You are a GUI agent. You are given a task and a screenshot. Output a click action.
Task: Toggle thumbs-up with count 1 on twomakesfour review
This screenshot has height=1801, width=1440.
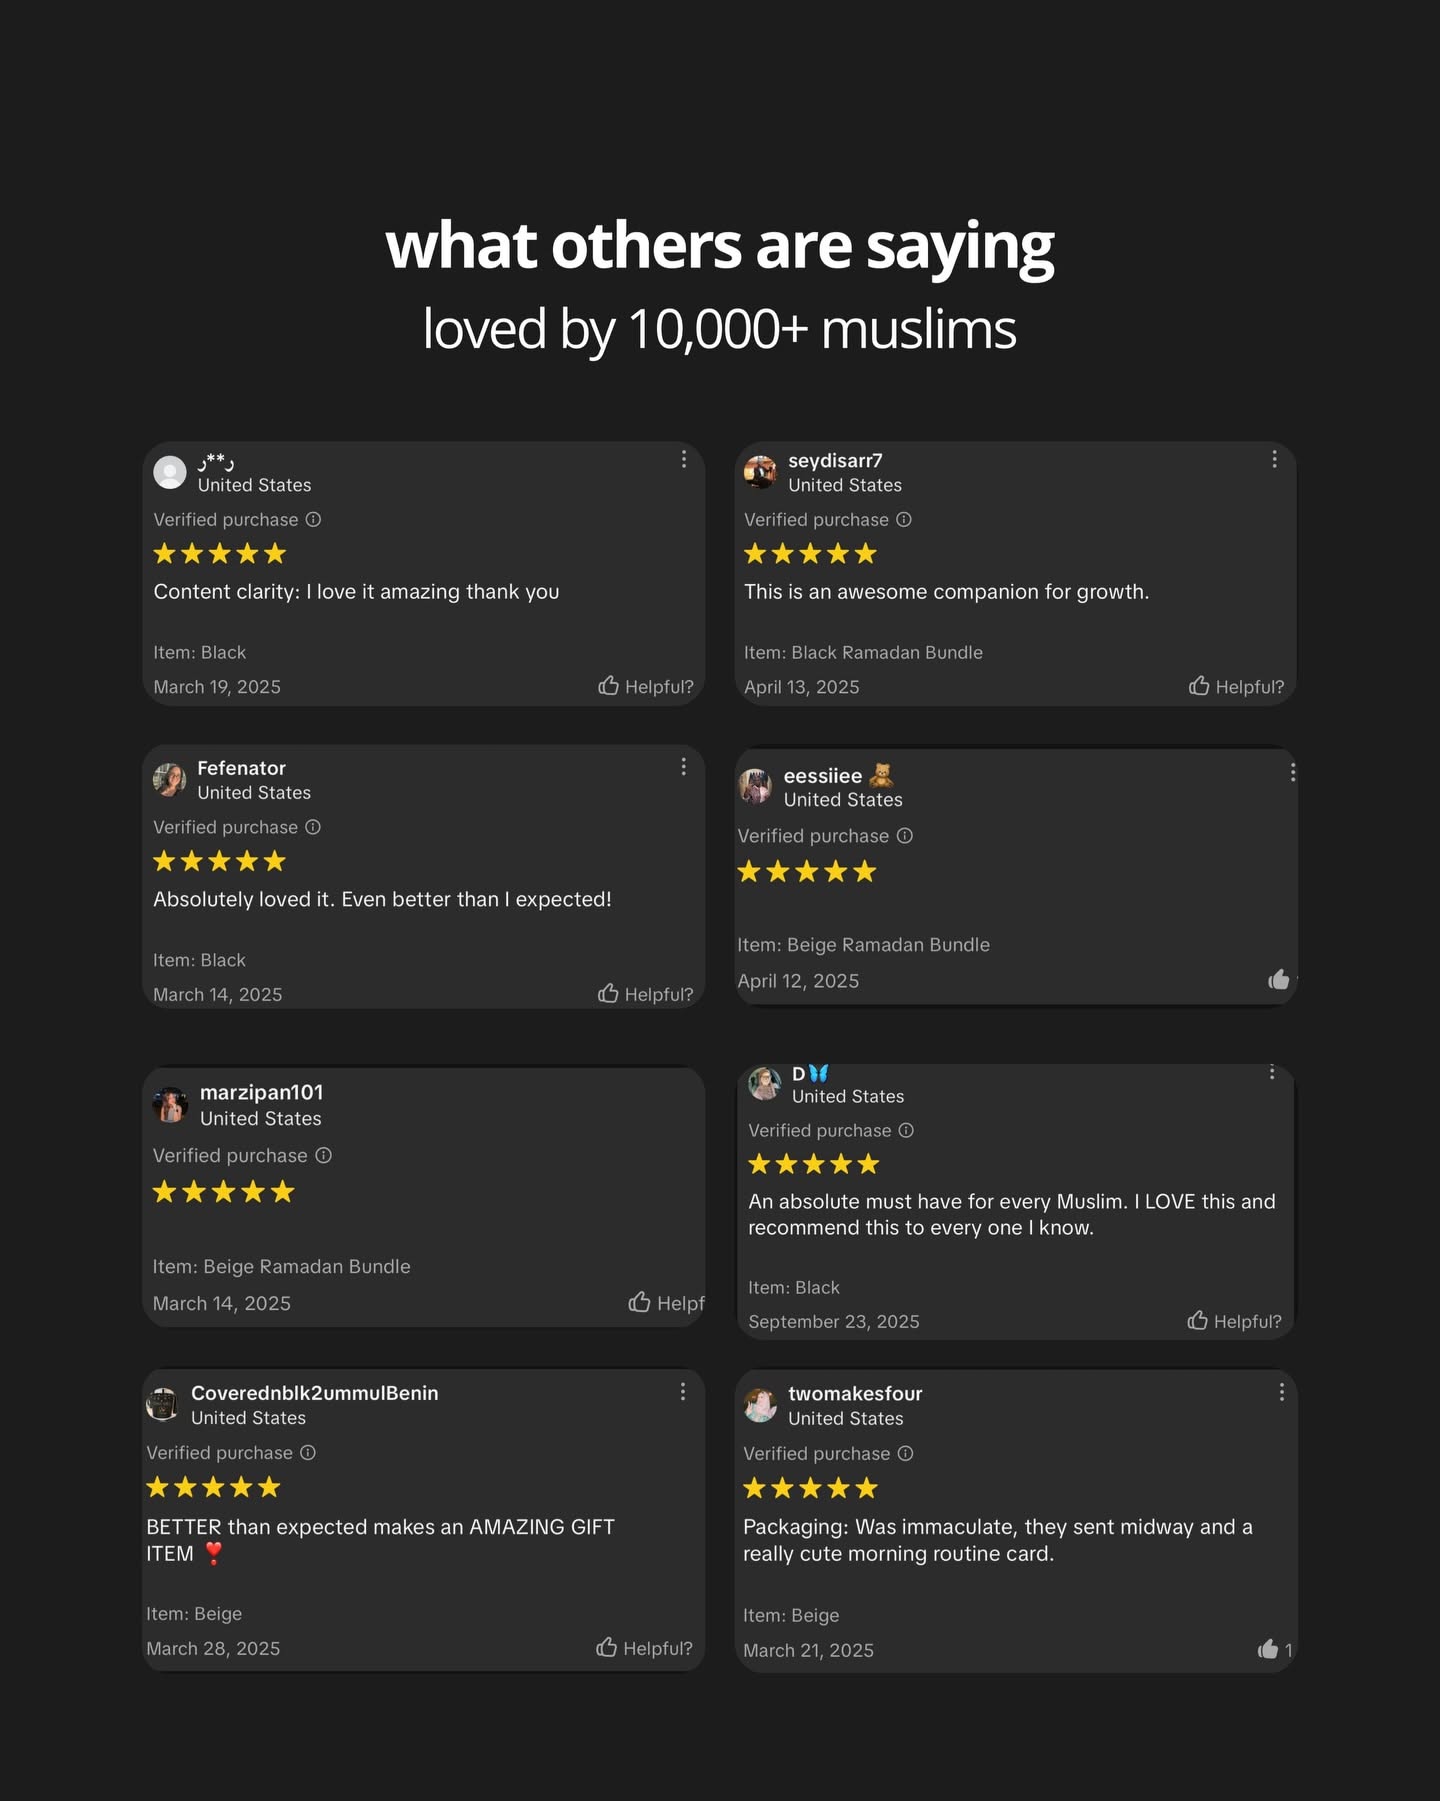[x=1275, y=1649]
